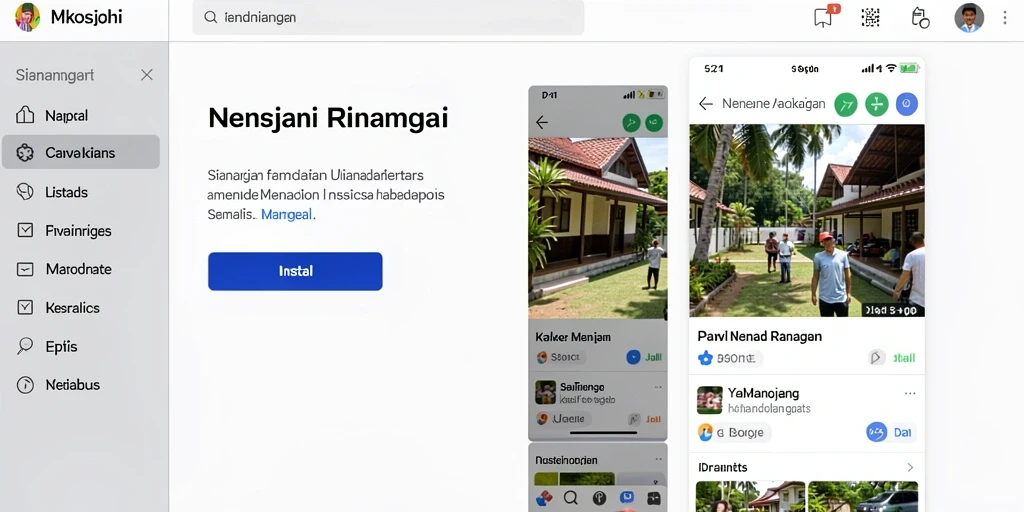1024x512 pixels.
Task: Click back arrow in small phone preview
Action: click(x=541, y=122)
